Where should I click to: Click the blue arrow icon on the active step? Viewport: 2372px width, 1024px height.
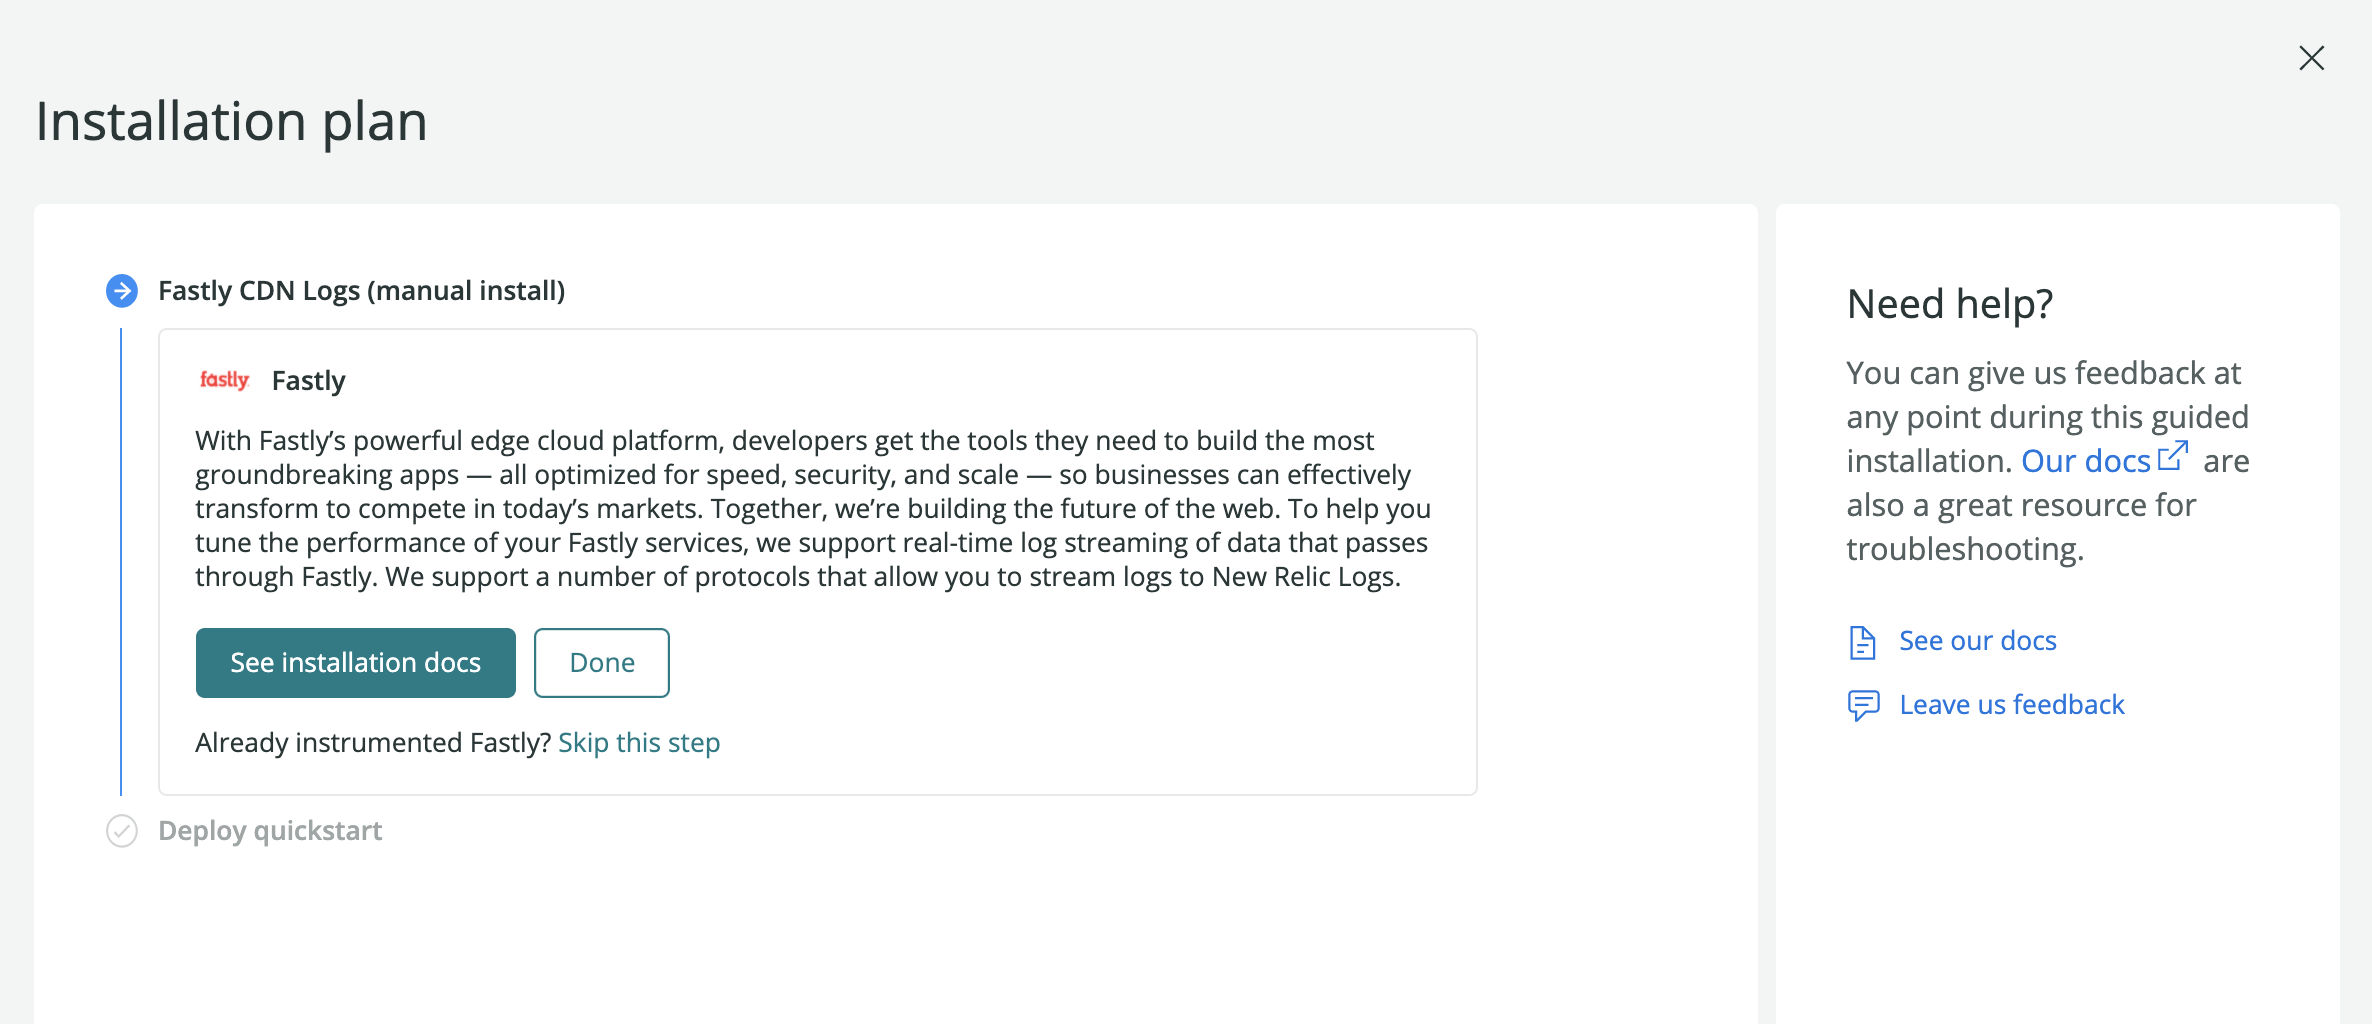coord(122,291)
